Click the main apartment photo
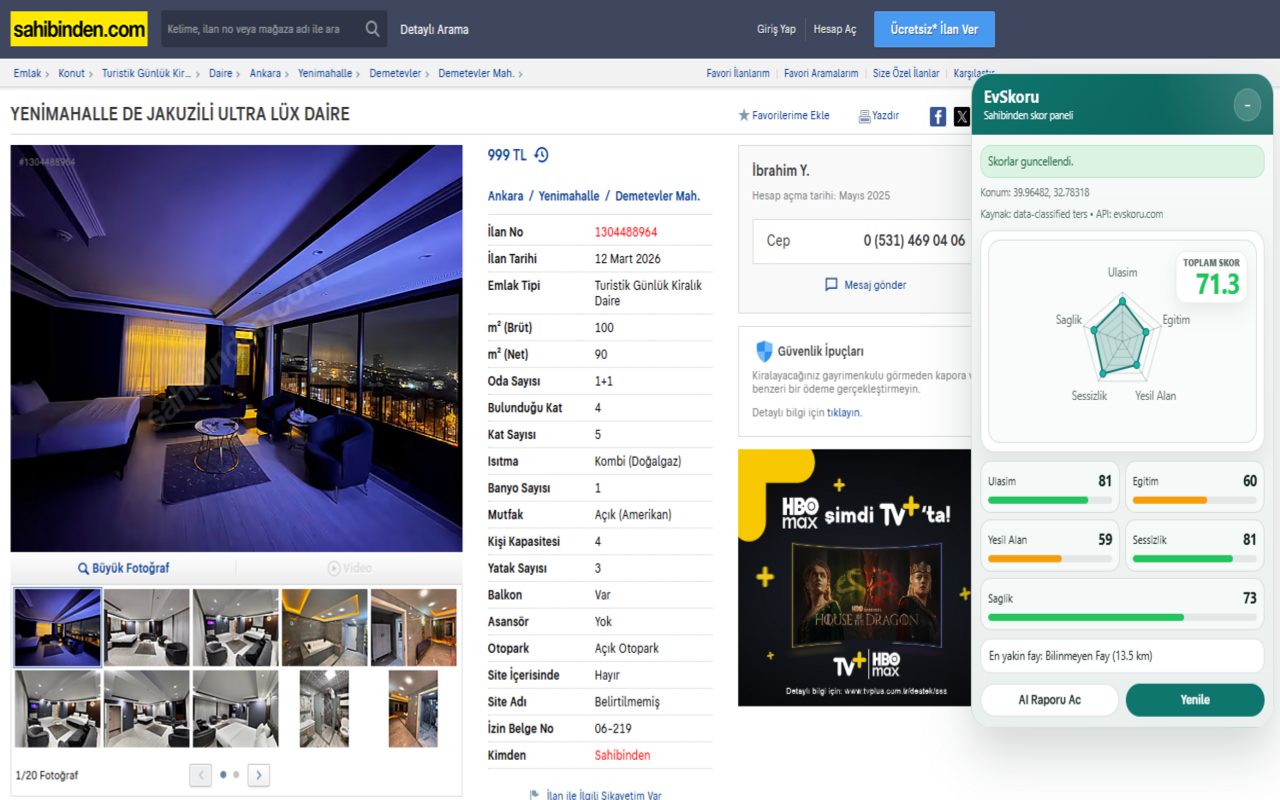Viewport: 1280px width, 800px height. click(236, 348)
